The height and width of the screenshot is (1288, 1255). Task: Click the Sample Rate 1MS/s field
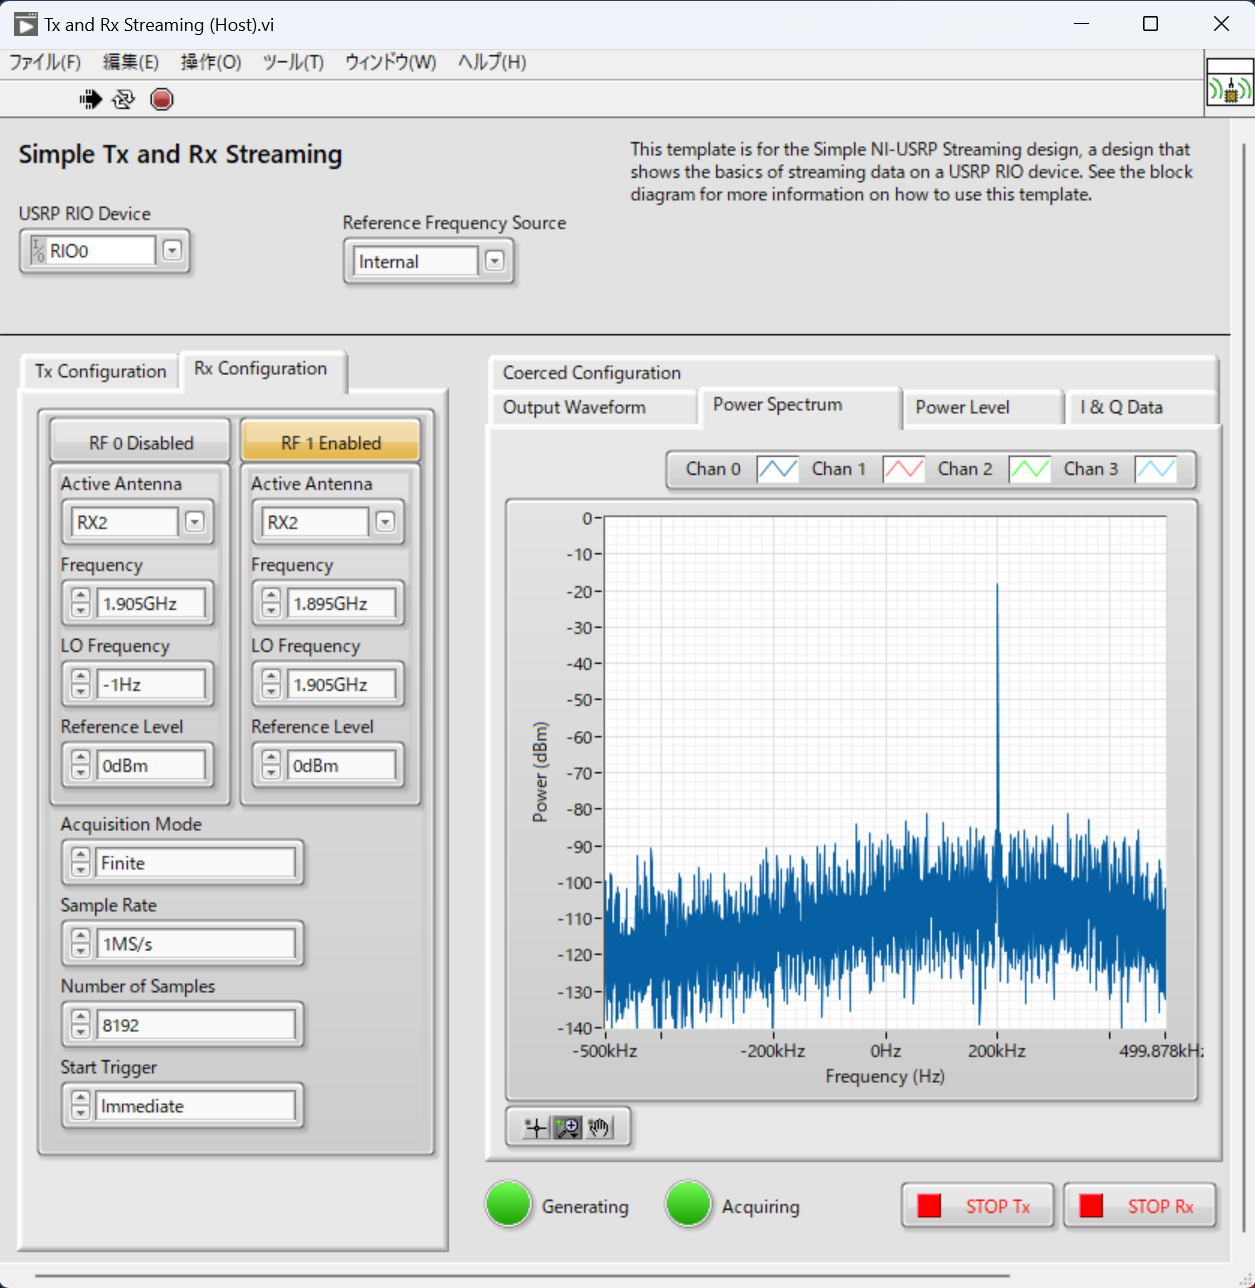point(196,943)
